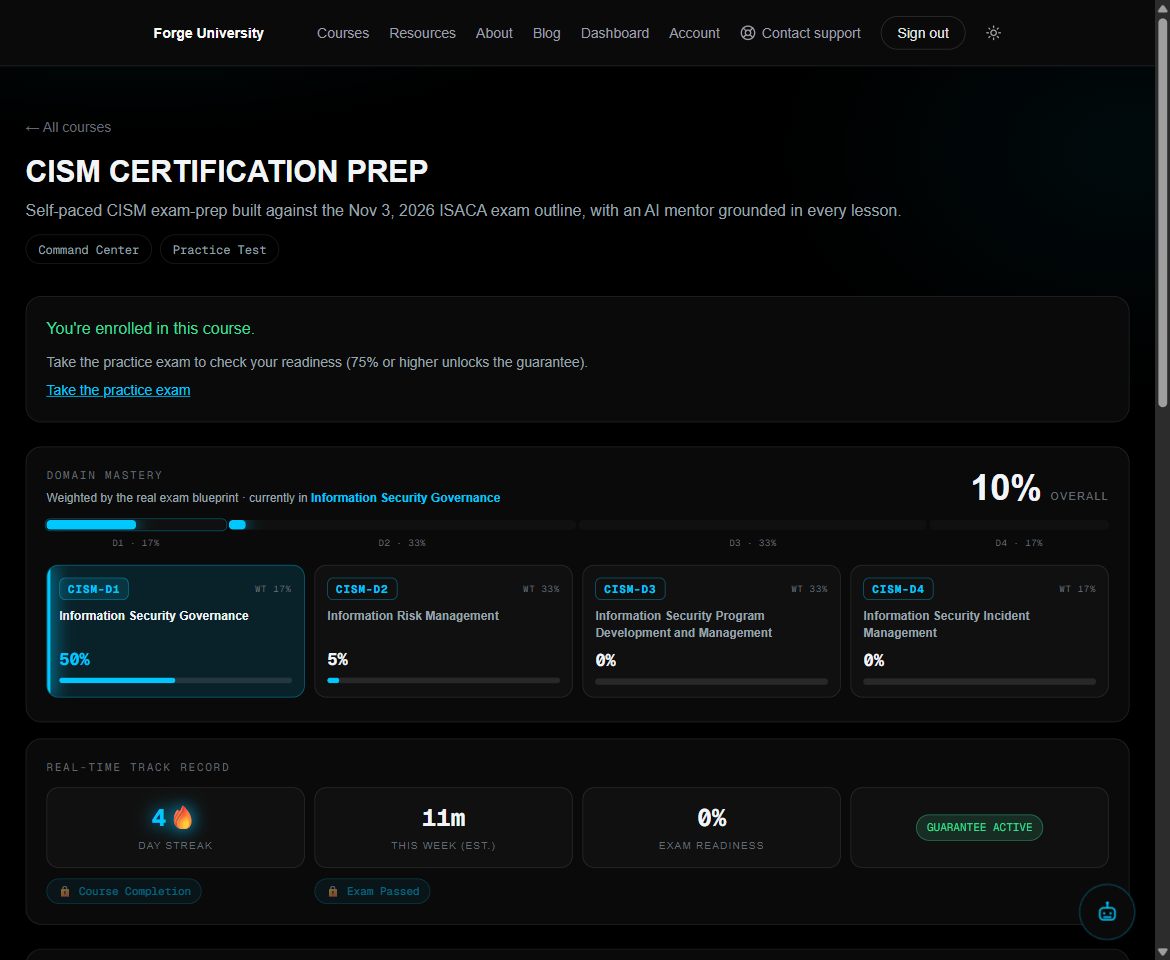This screenshot has width=1170, height=960.
Task: Open the Dashboard nav item
Action: coord(615,34)
